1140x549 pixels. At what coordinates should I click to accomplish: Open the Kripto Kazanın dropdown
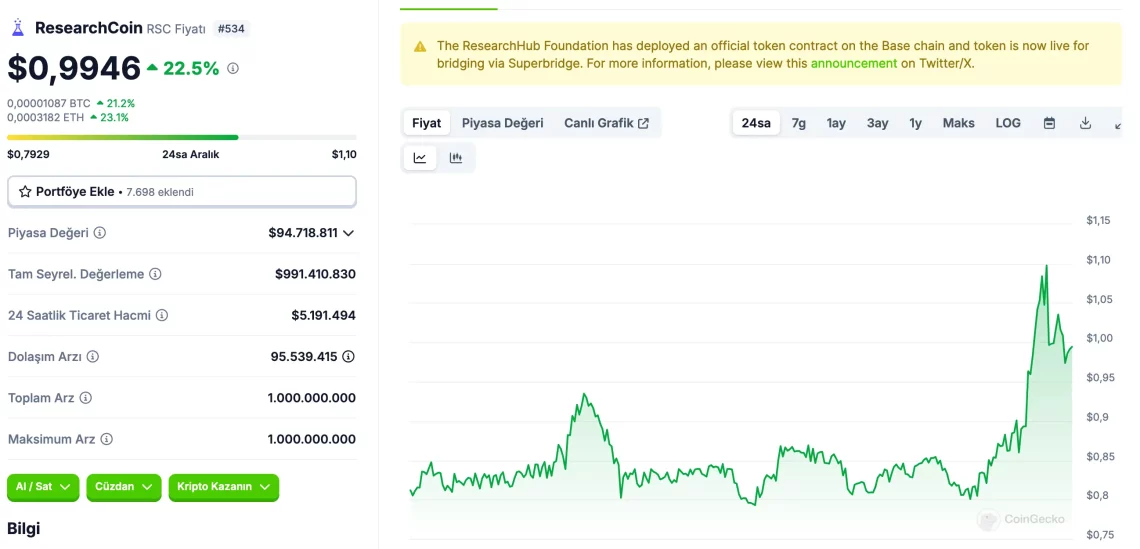(x=223, y=487)
